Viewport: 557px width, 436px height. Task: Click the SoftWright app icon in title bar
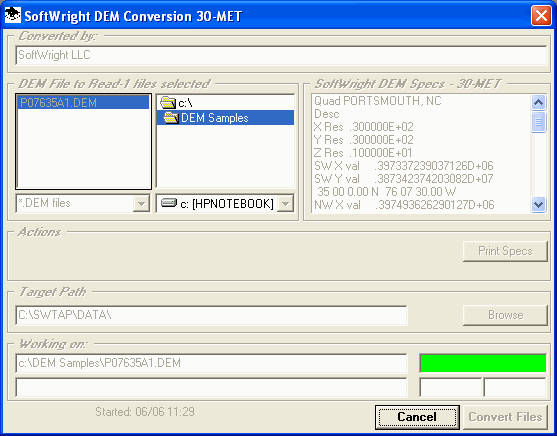[x=13, y=16]
